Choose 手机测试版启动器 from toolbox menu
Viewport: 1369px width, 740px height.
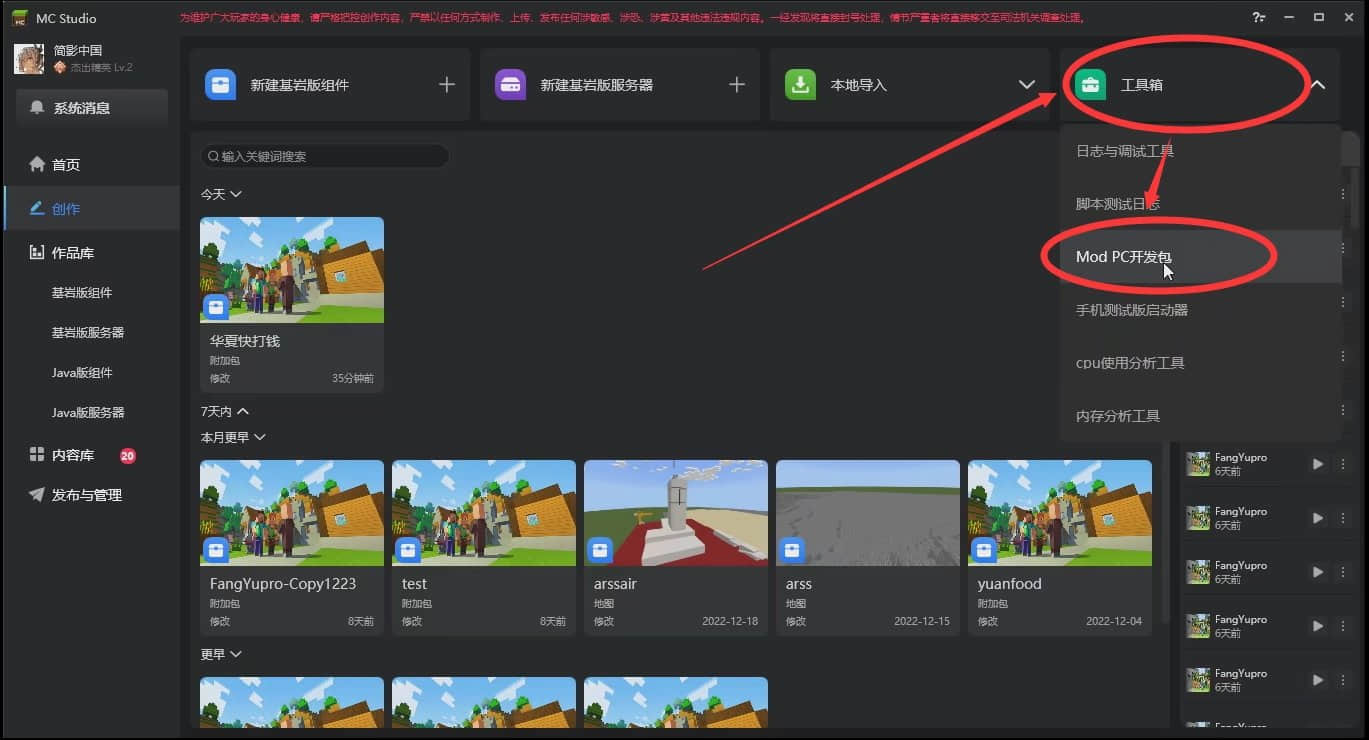(1200, 310)
